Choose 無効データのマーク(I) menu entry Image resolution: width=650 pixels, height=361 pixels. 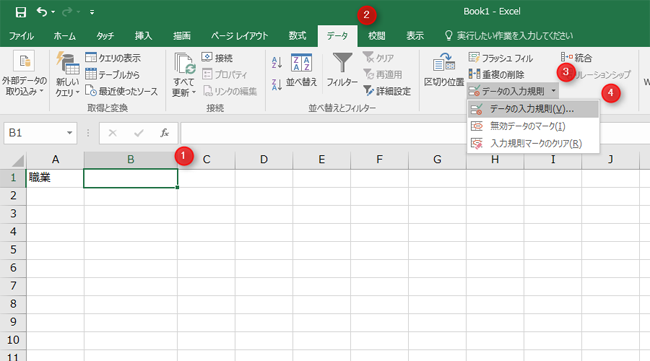coord(533,126)
